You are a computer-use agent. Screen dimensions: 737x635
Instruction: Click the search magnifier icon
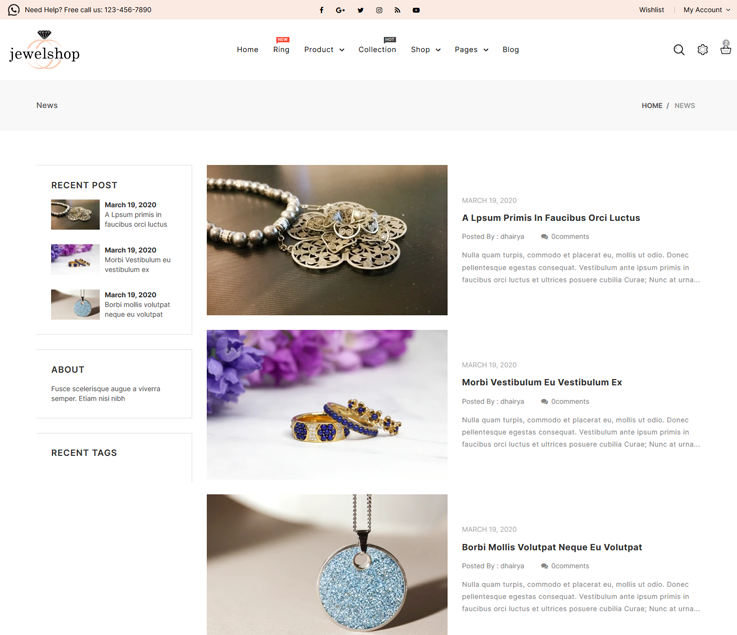click(679, 50)
